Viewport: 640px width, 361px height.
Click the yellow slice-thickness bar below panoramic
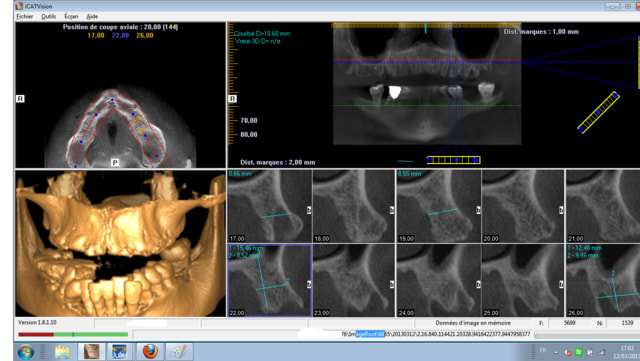(x=453, y=160)
